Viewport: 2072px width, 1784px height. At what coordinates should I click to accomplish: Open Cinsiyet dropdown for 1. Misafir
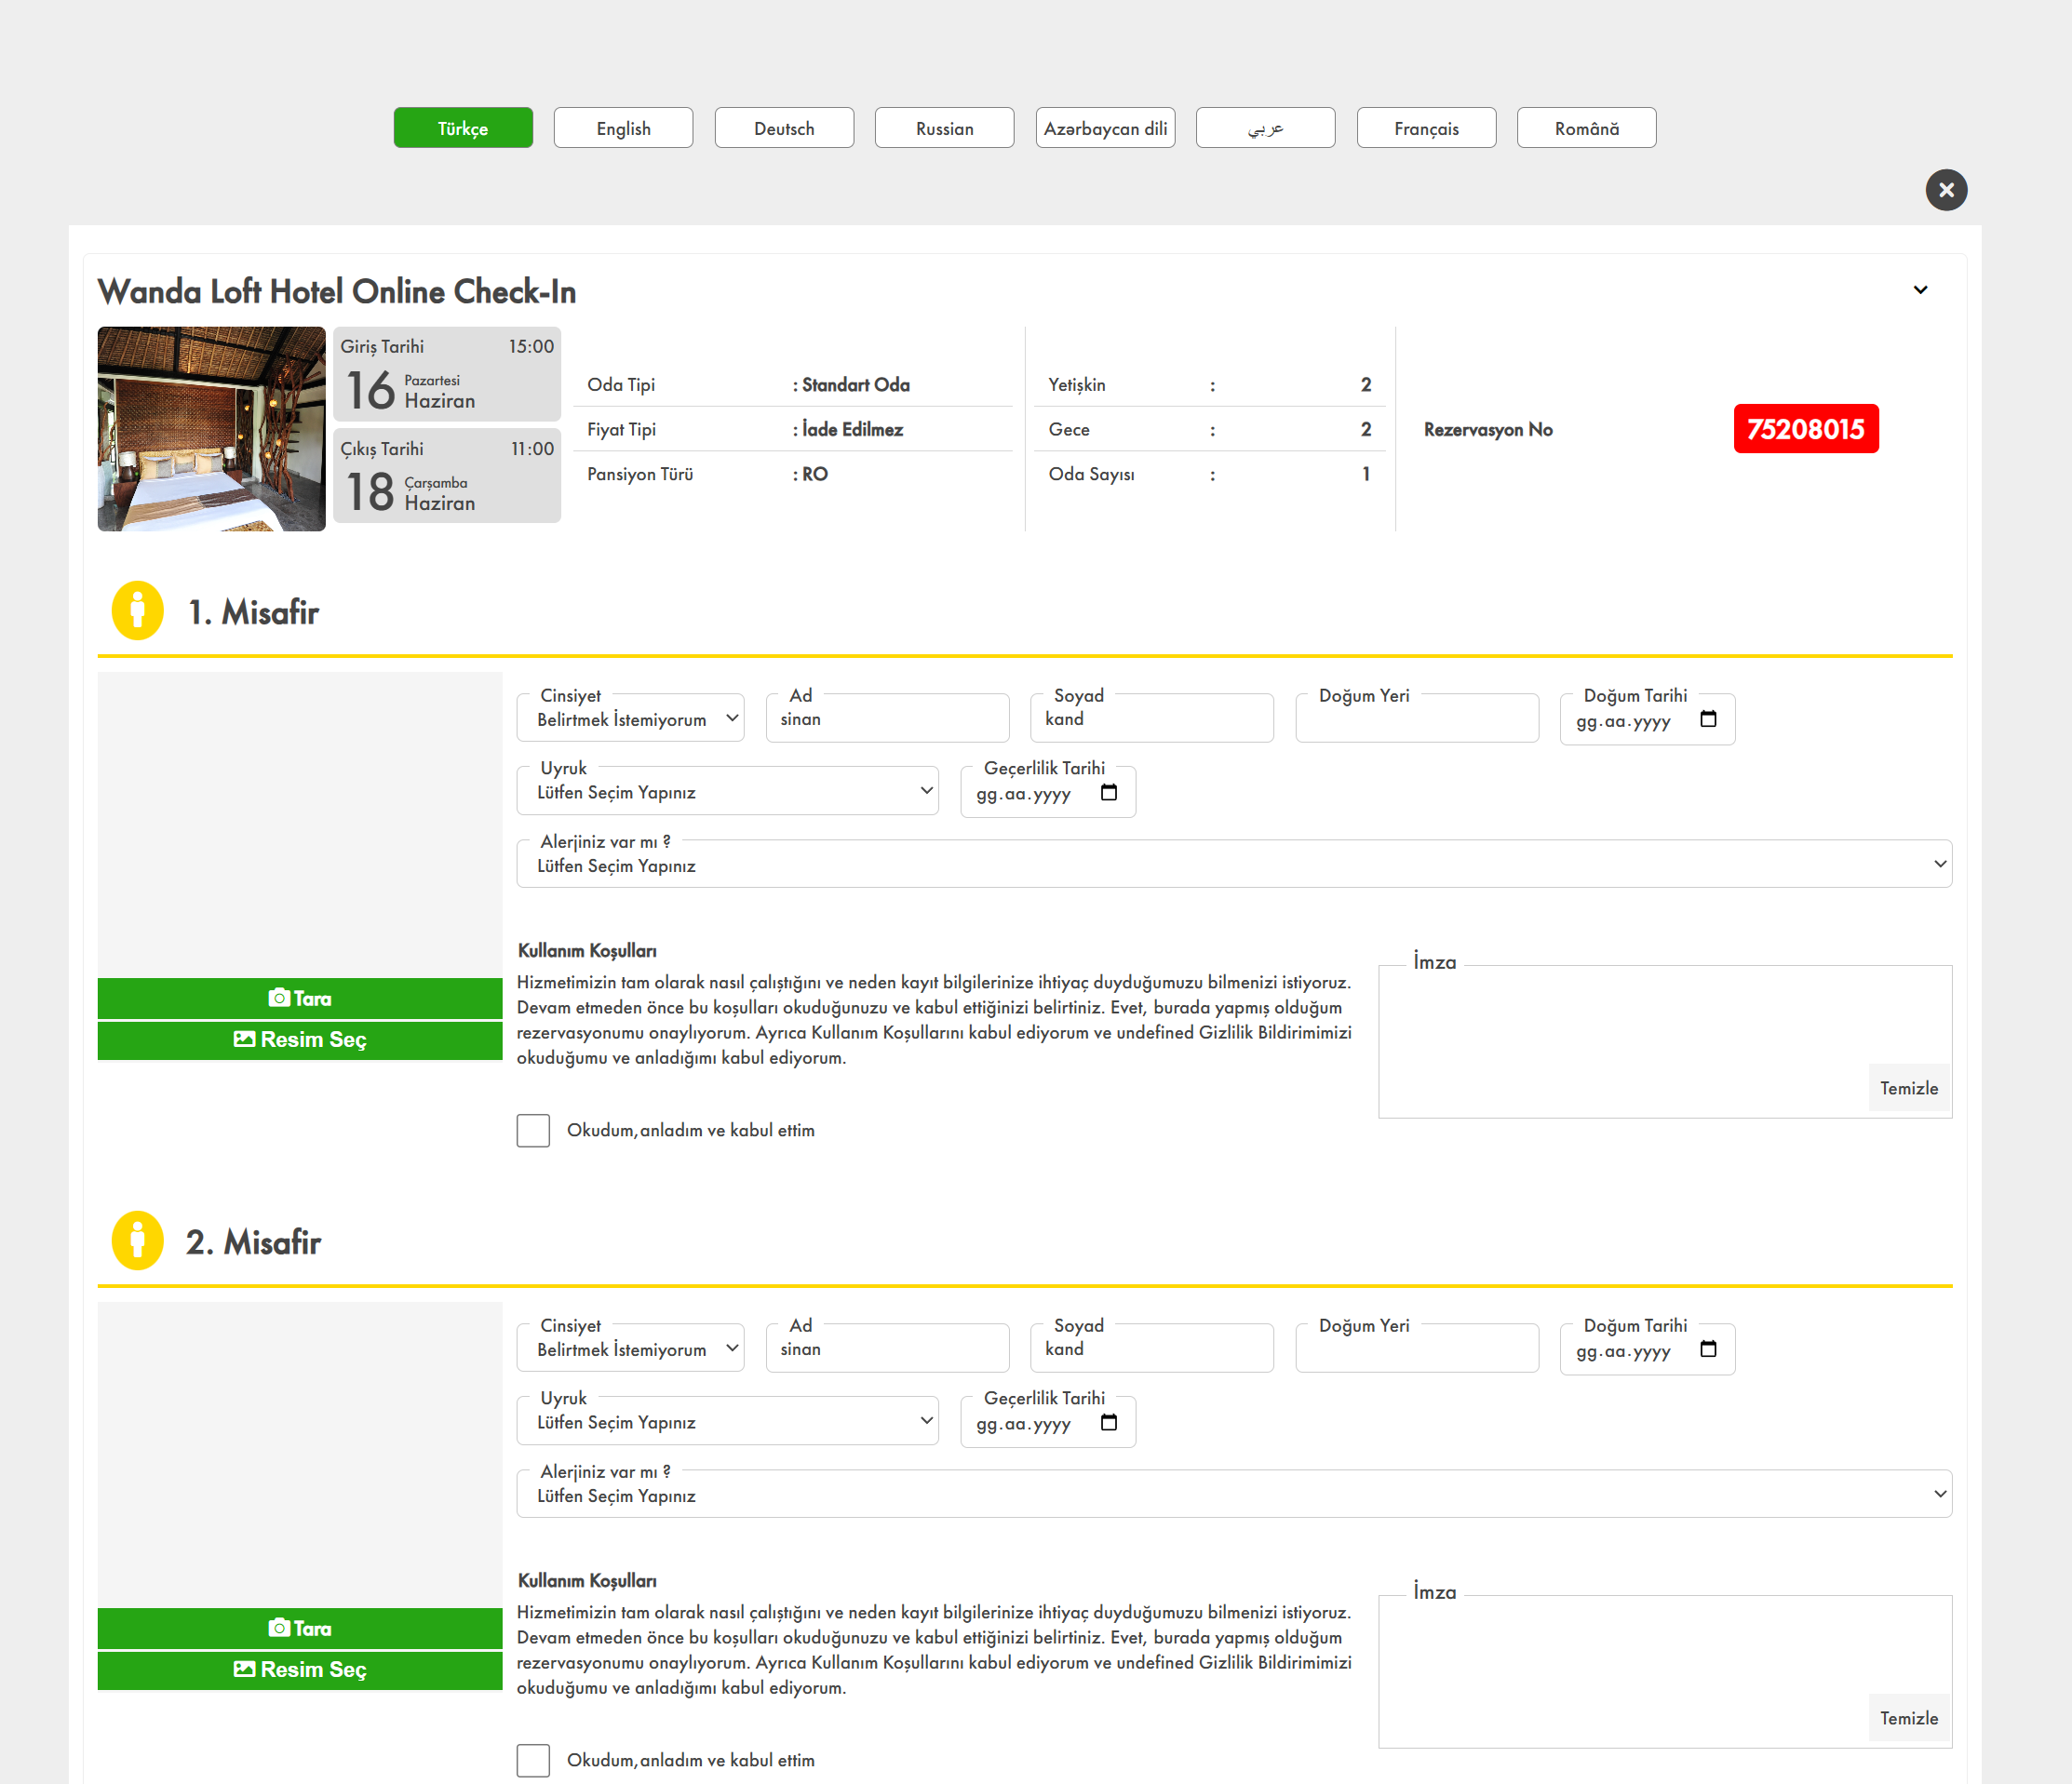pyautogui.click(x=630, y=719)
